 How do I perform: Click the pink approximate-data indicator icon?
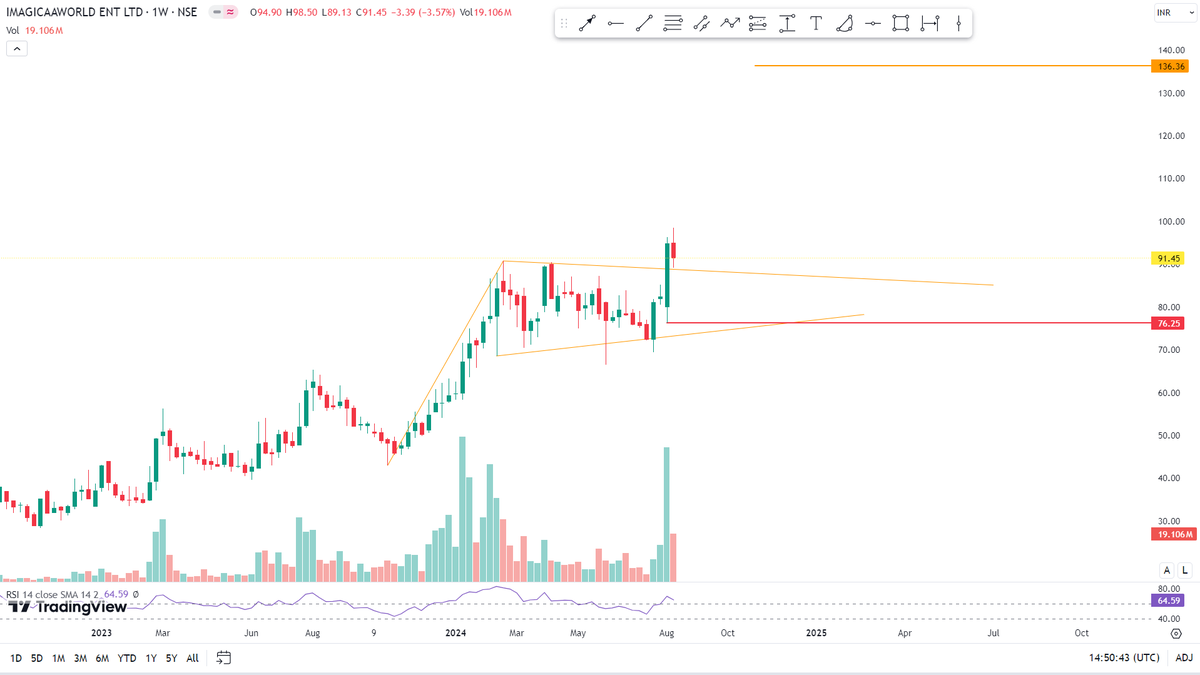coord(231,12)
